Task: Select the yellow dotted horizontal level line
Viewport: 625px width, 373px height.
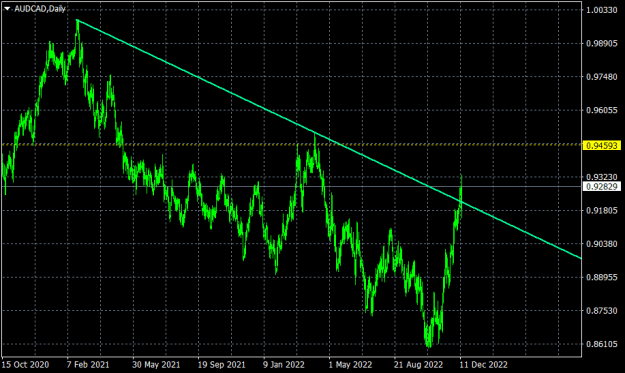Action: click(291, 144)
